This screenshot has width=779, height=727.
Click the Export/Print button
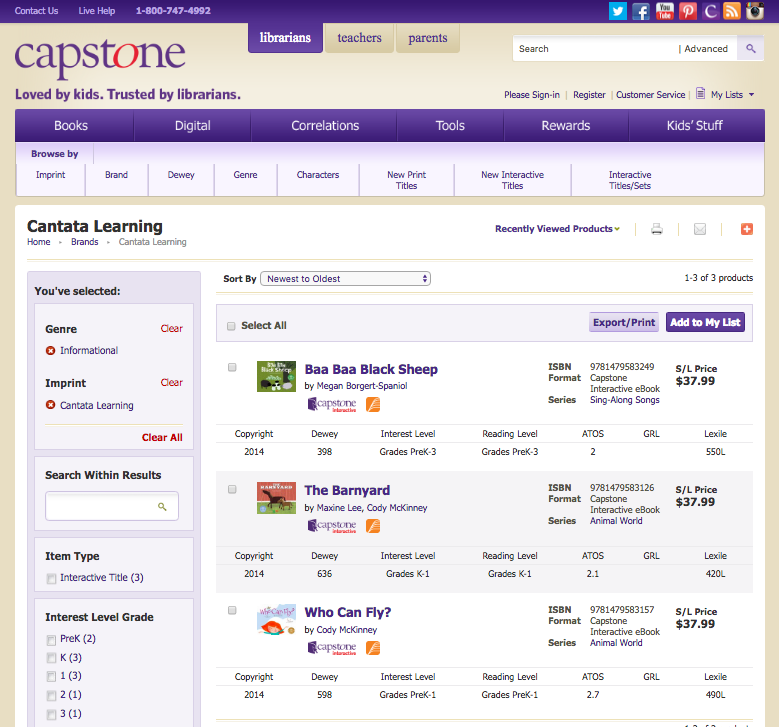coord(624,322)
